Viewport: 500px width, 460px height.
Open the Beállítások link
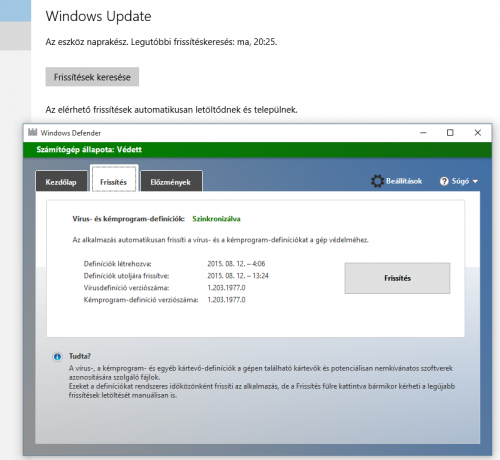404,181
